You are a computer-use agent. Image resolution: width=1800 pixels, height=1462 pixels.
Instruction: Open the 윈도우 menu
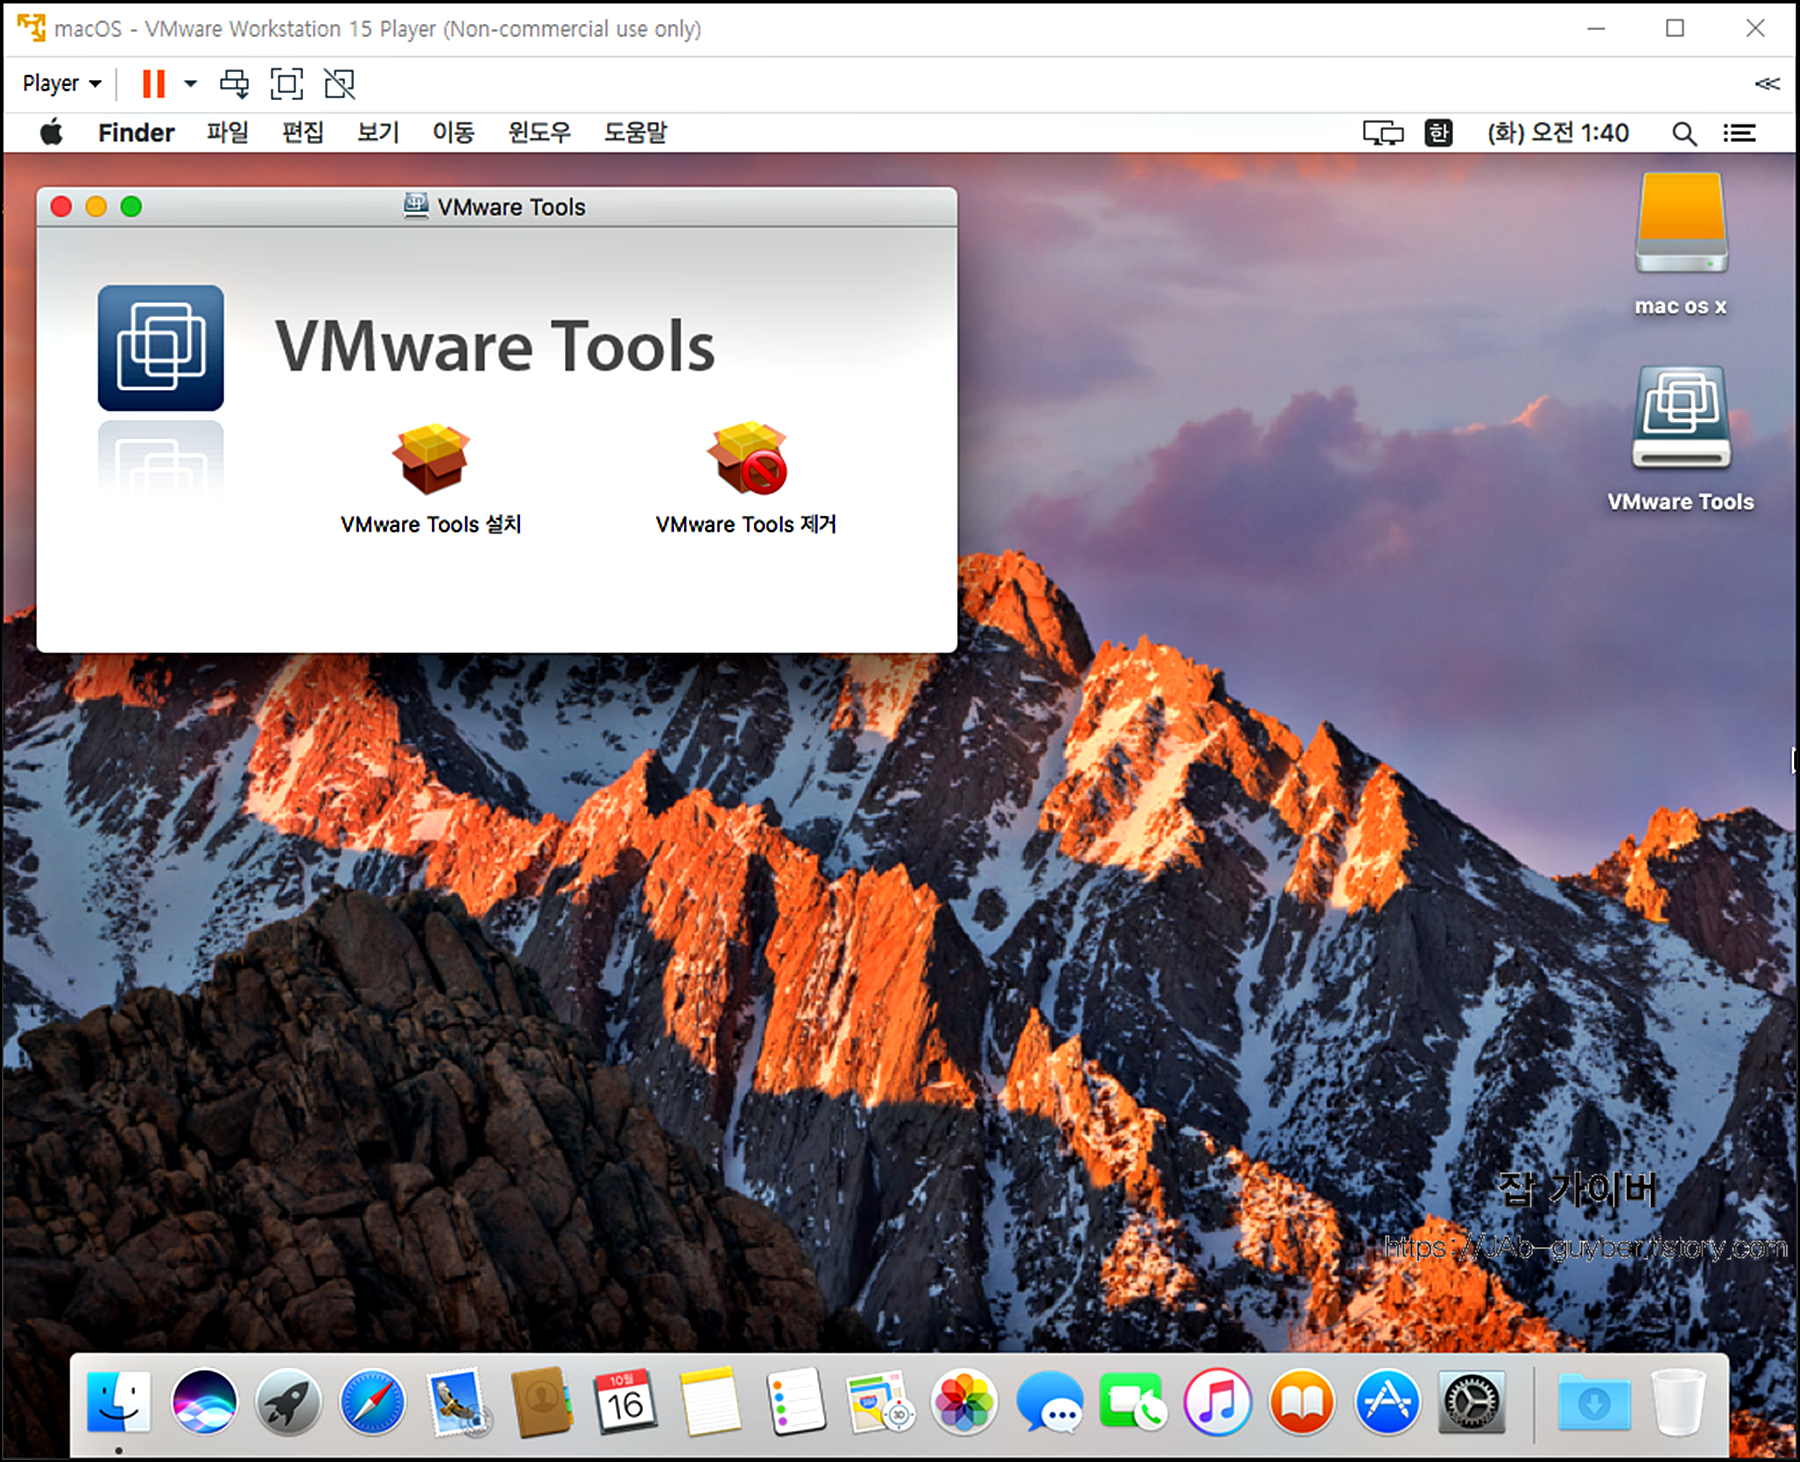point(539,132)
